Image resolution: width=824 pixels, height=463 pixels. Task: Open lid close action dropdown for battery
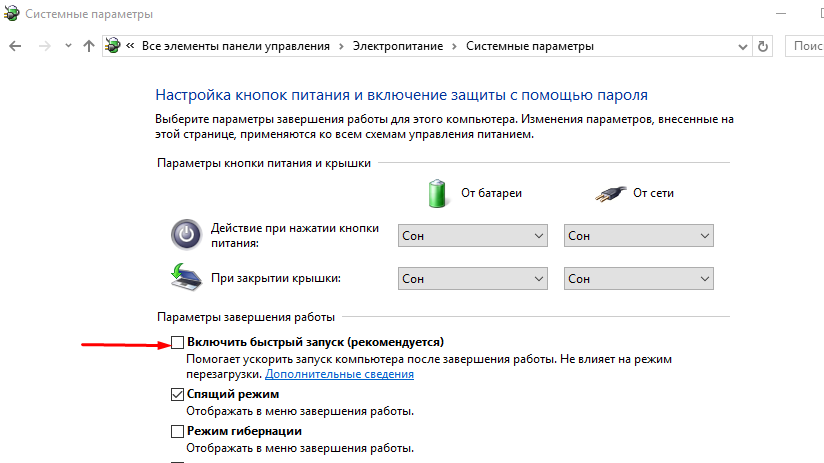point(472,279)
